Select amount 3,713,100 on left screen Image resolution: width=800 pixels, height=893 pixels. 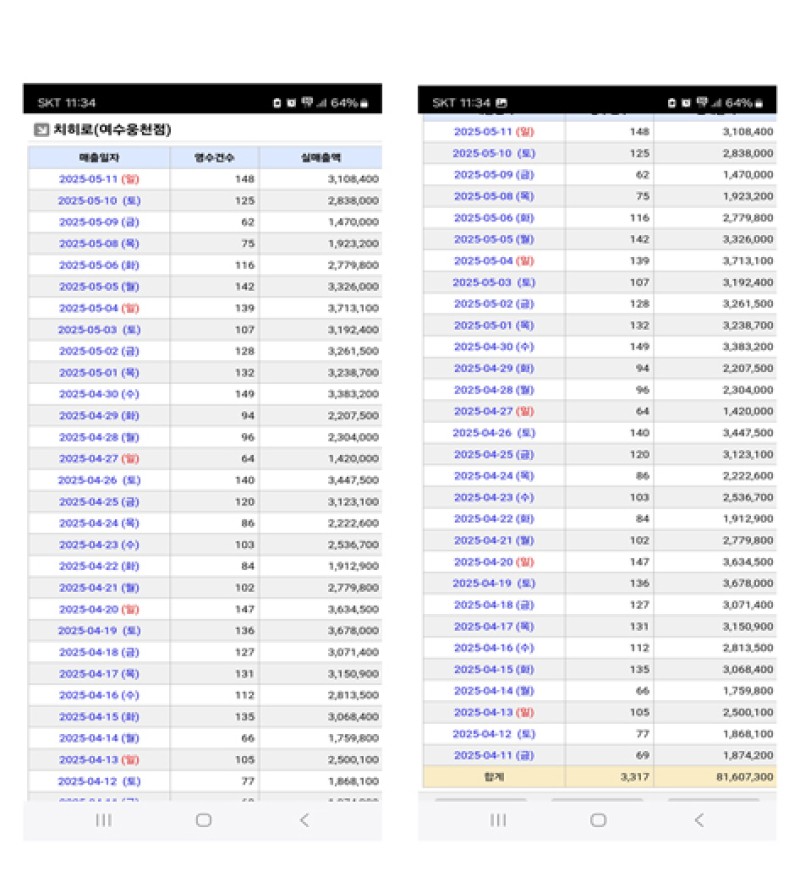(353, 308)
